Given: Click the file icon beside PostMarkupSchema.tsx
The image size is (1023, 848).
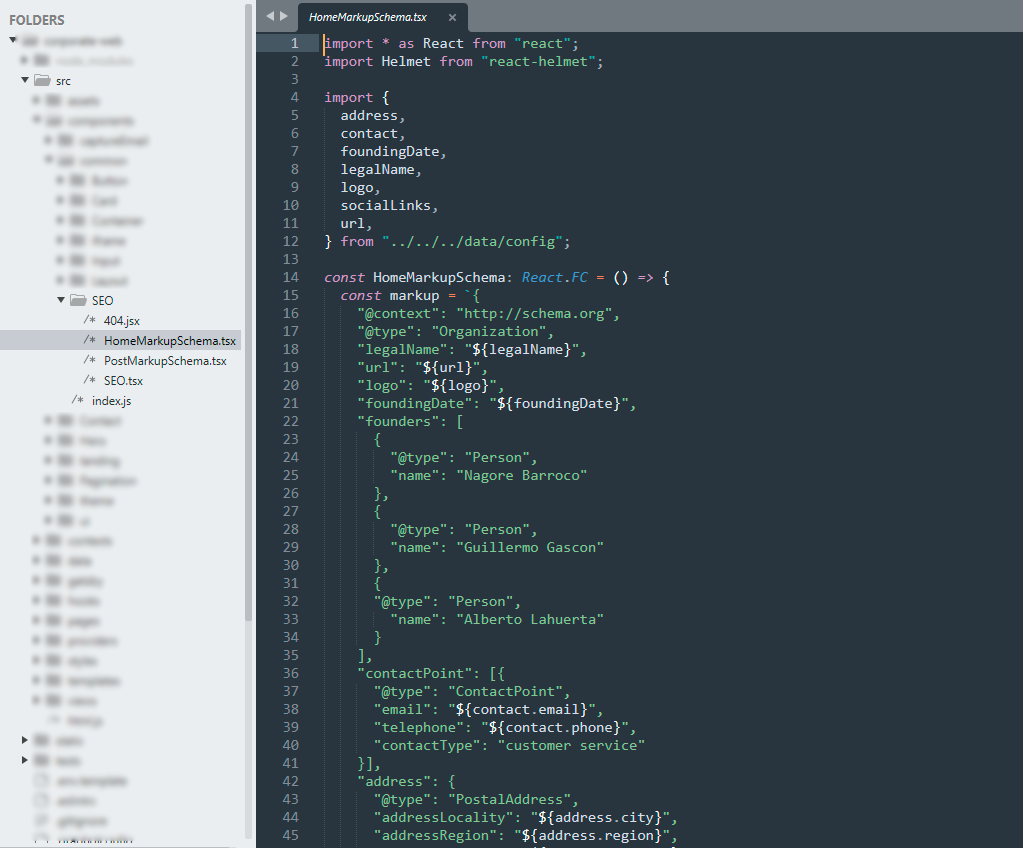Looking at the screenshot, I should [x=90, y=360].
